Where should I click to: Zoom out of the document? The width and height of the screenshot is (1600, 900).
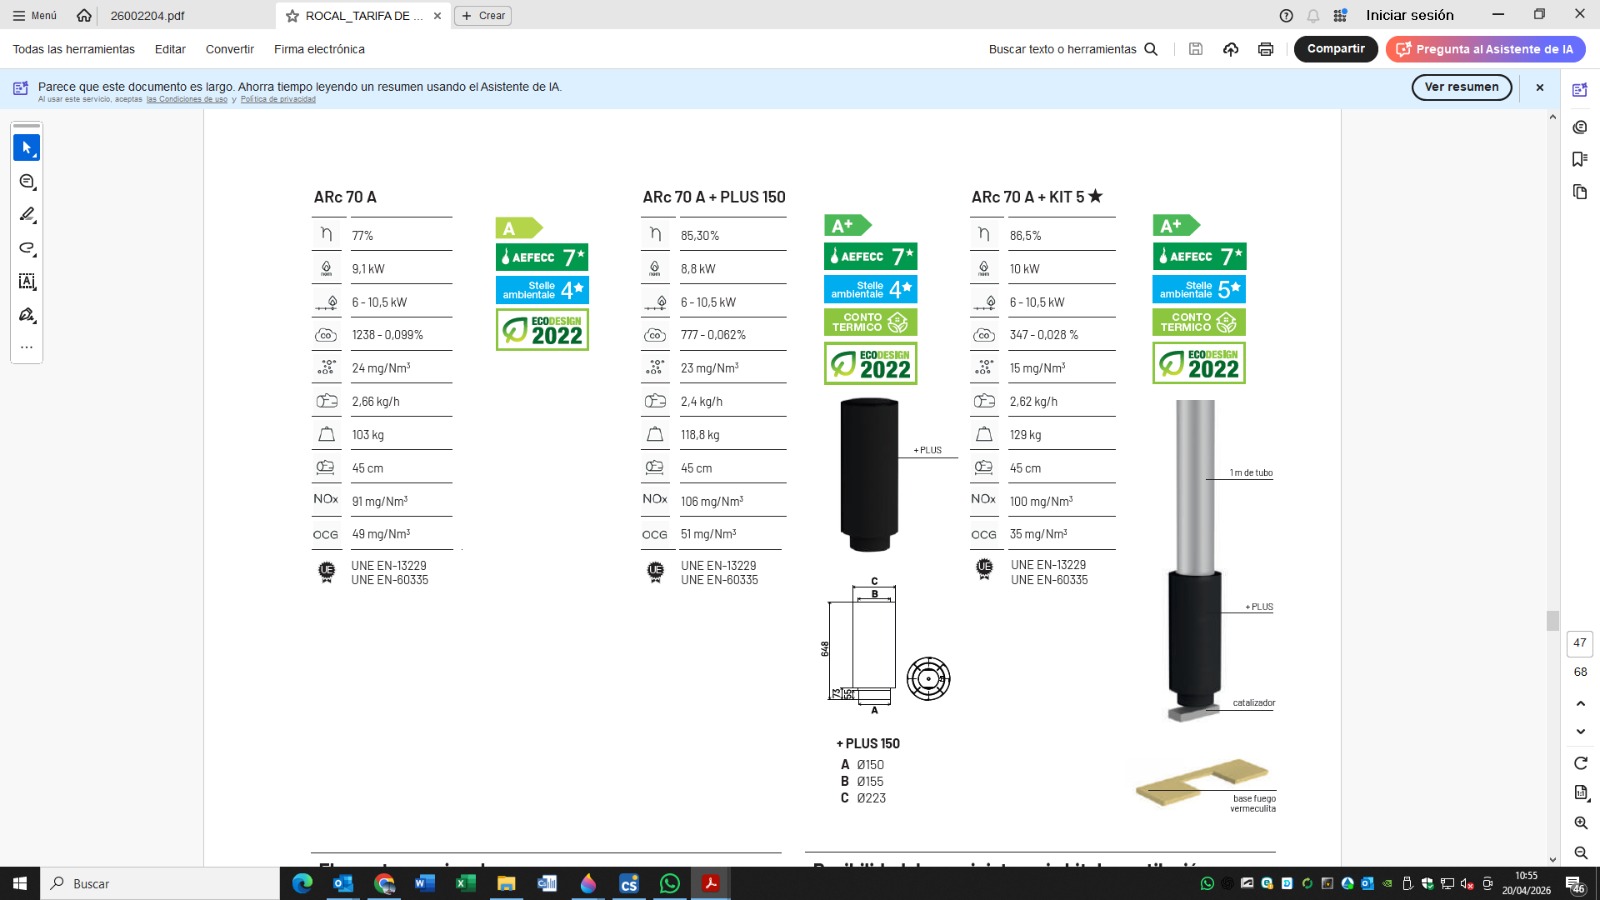pyautogui.click(x=1581, y=853)
